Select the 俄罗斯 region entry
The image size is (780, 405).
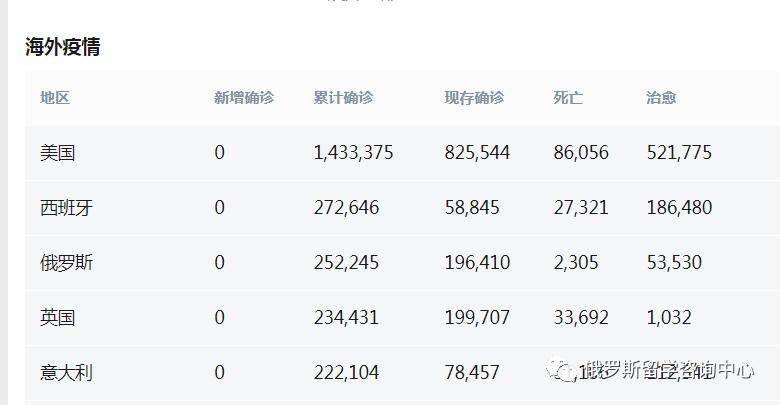(67, 263)
